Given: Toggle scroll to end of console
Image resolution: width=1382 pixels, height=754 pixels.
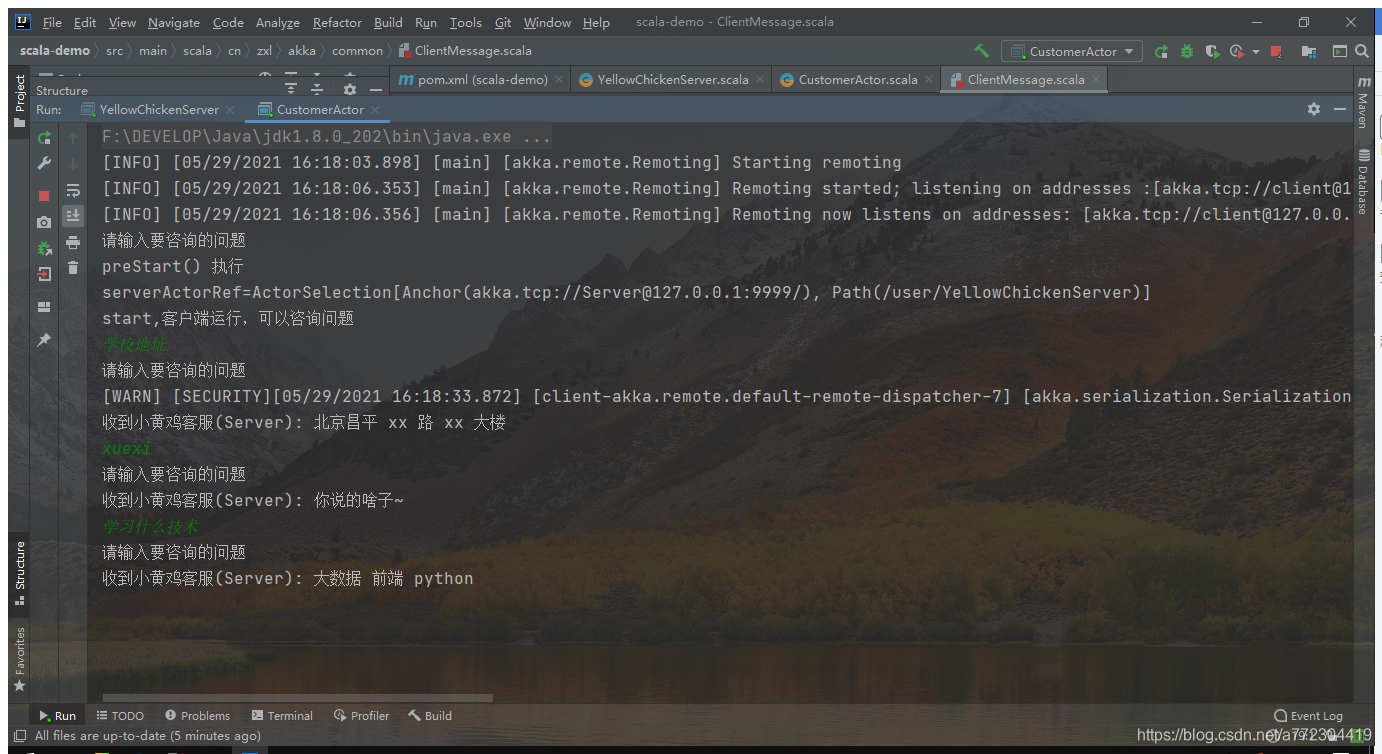Looking at the screenshot, I should [73, 215].
